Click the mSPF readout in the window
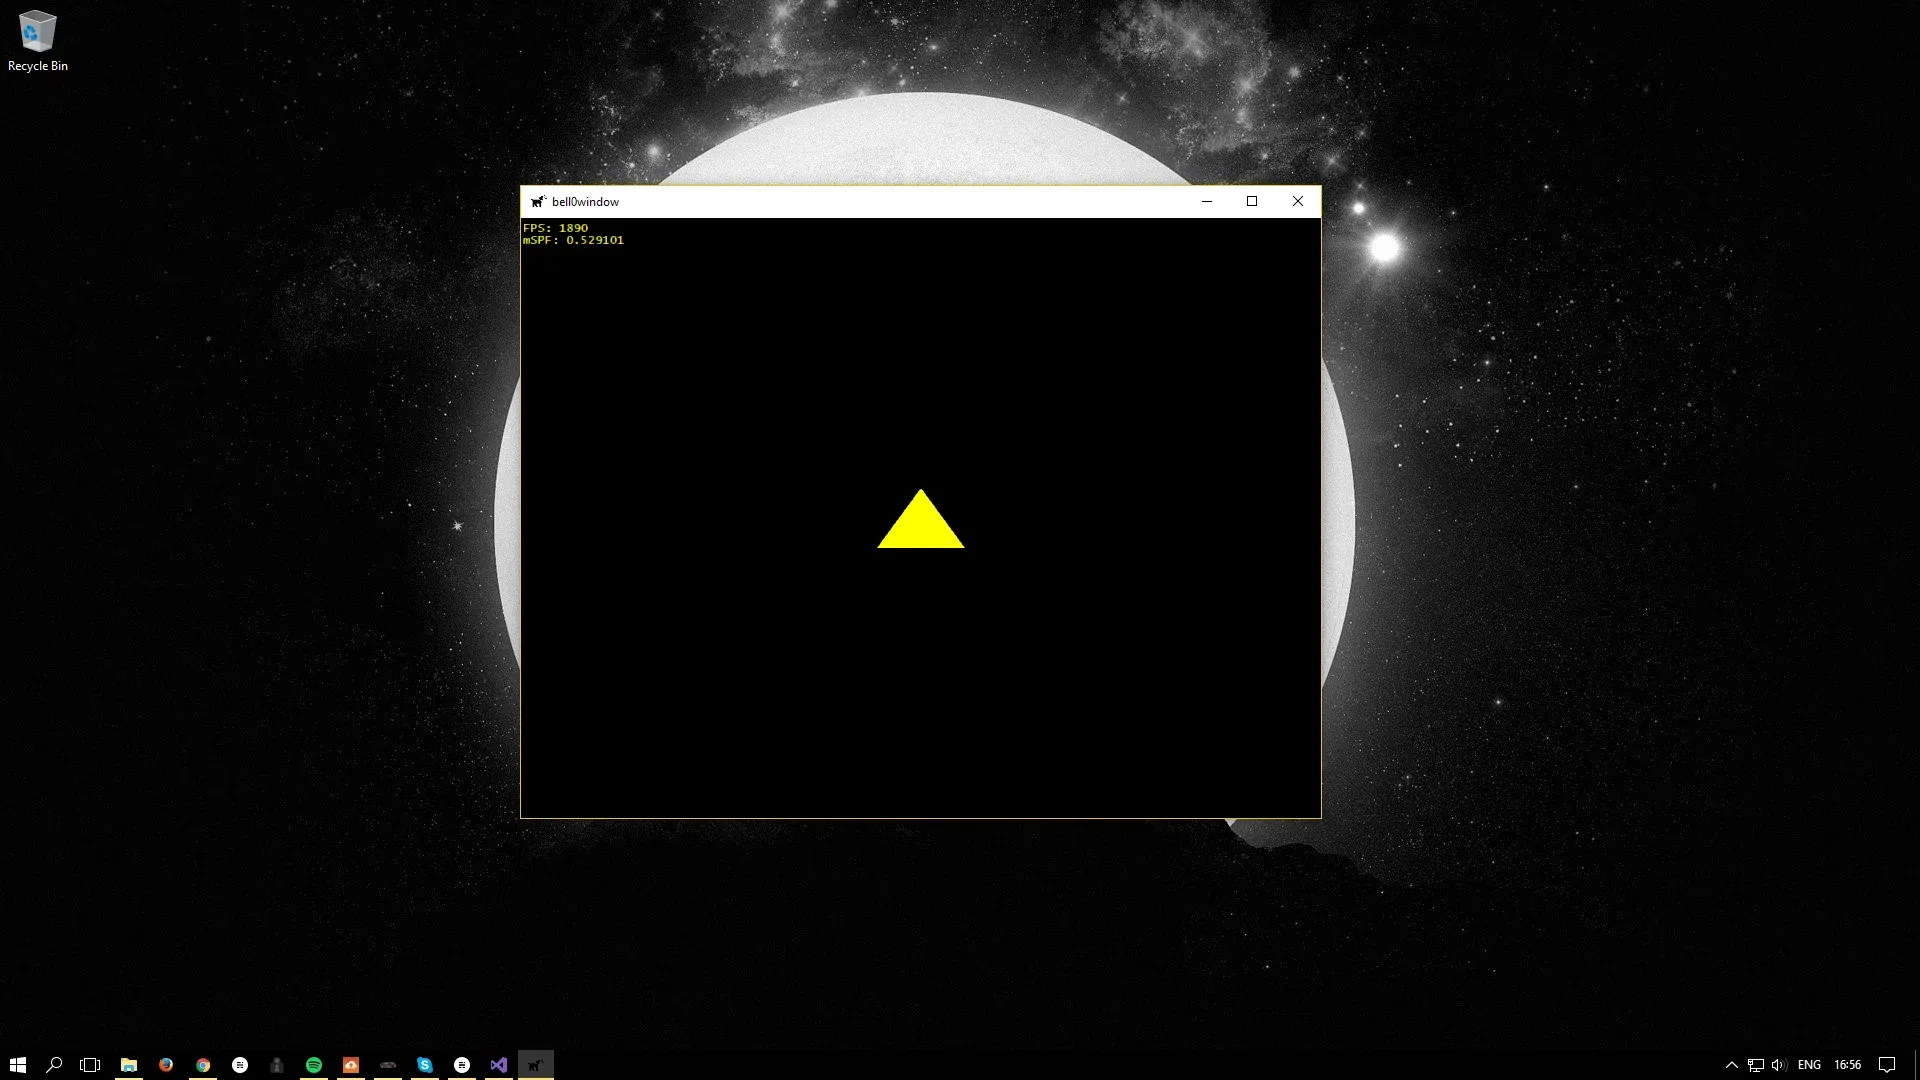1920x1080 pixels. 574,240
